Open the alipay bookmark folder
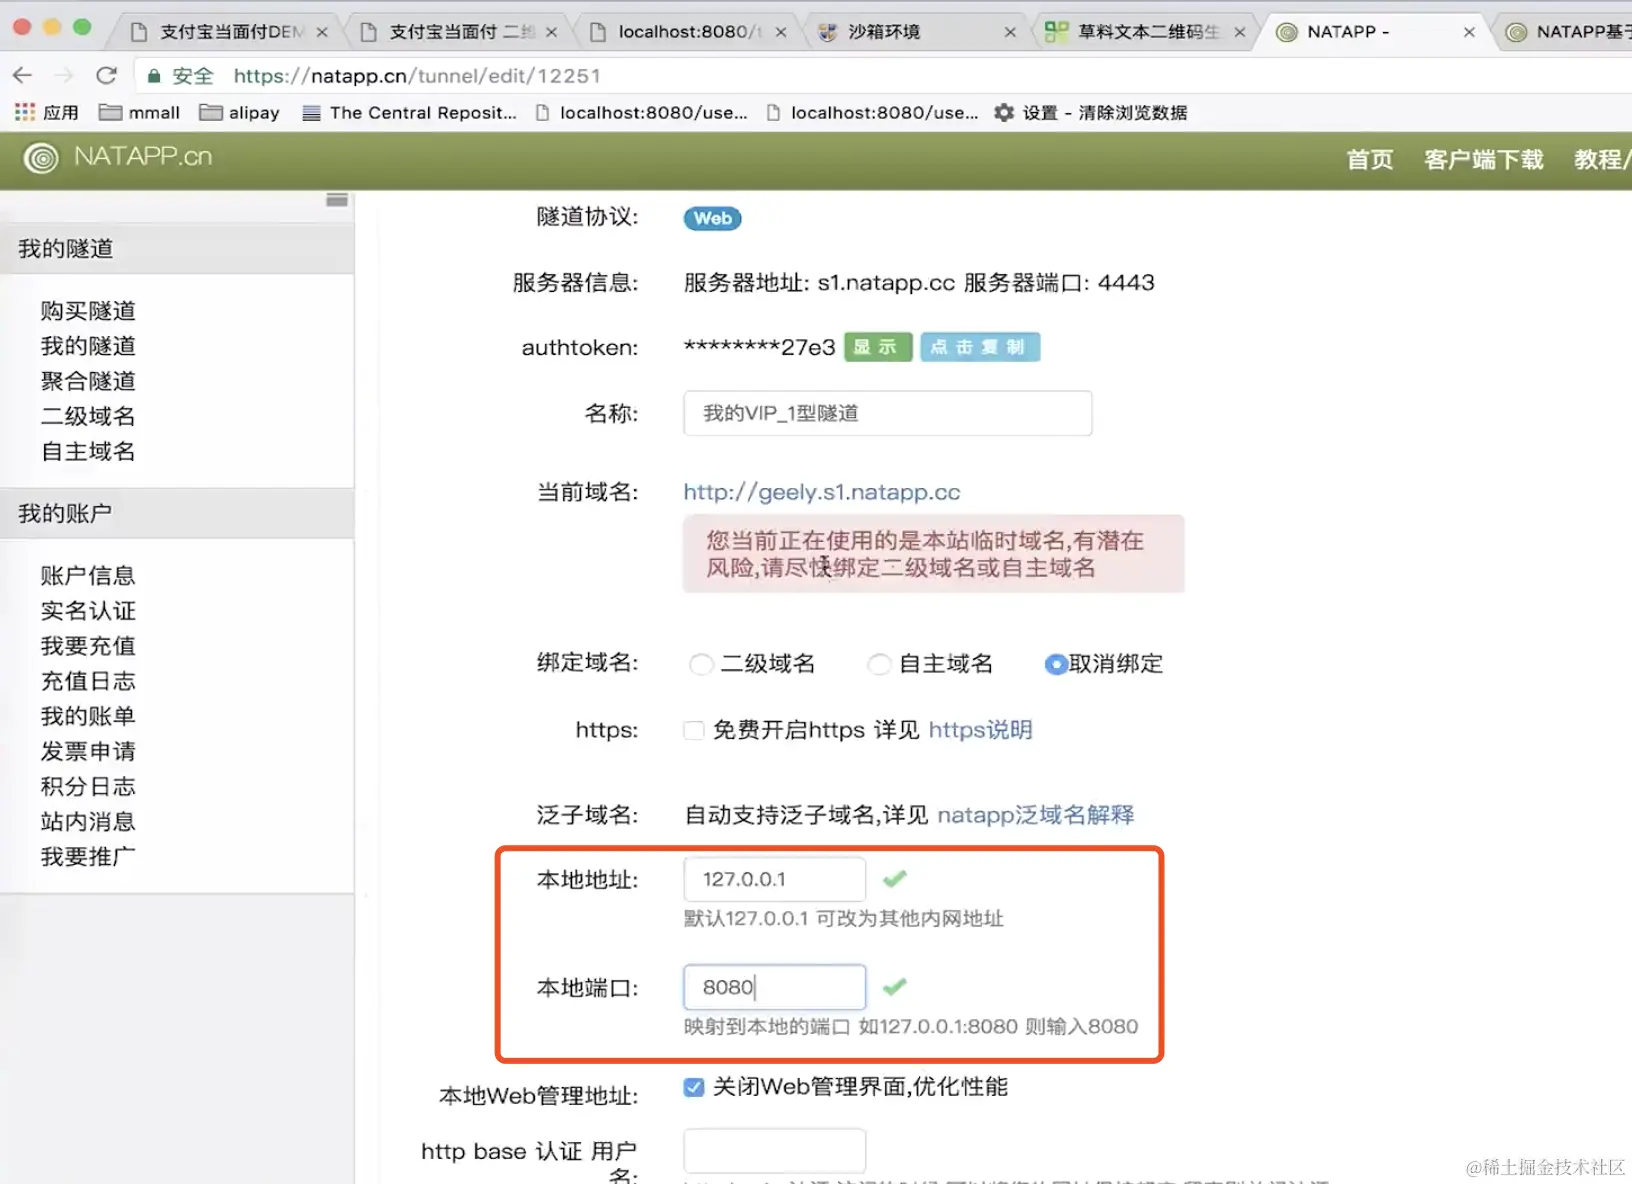The image size is (1632, 1184). coord(239,112)
